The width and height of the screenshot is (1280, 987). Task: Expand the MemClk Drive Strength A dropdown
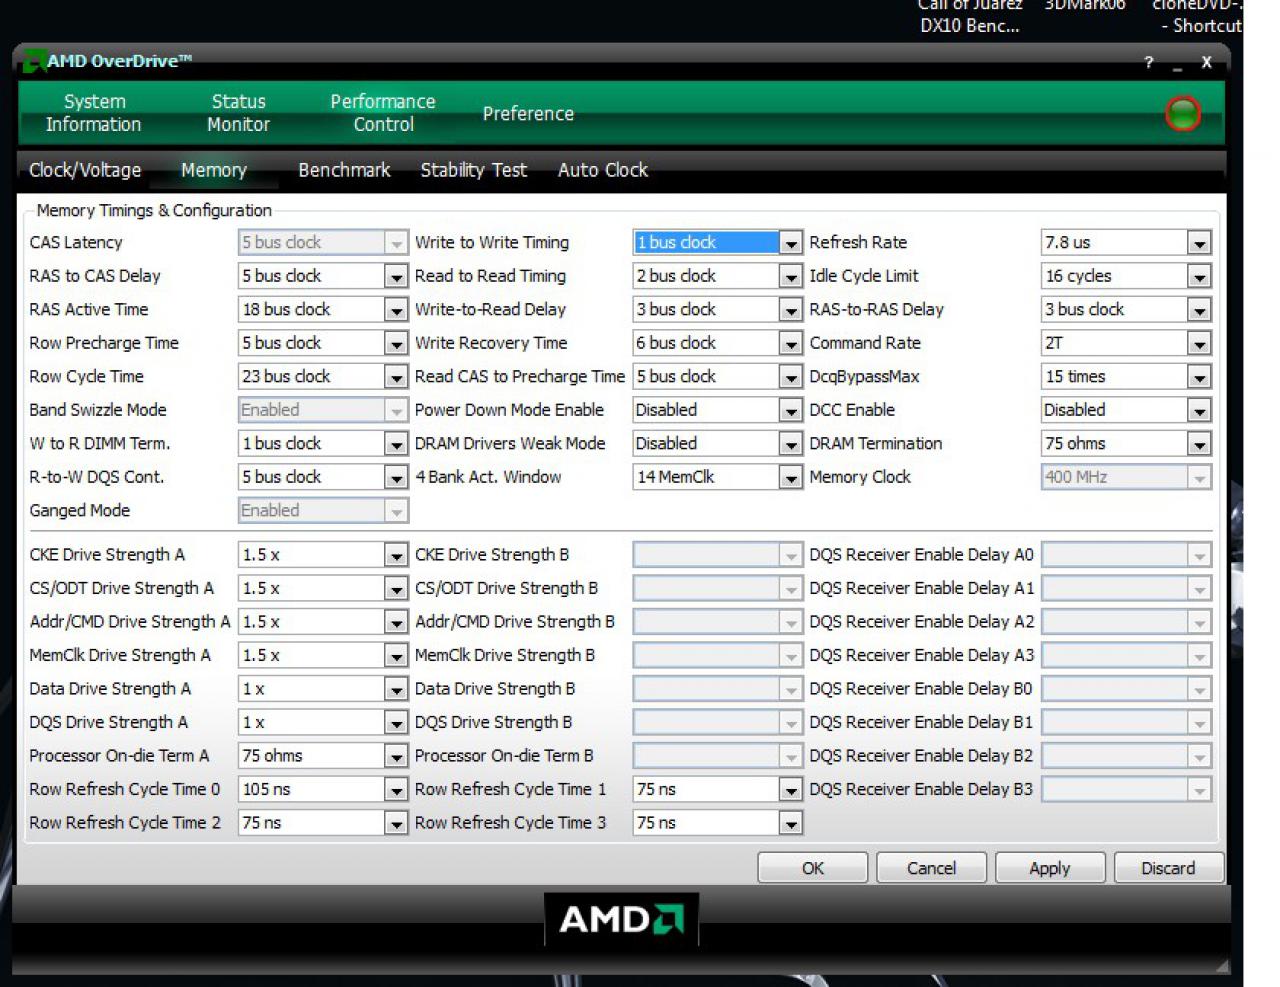tap(396, 656)
